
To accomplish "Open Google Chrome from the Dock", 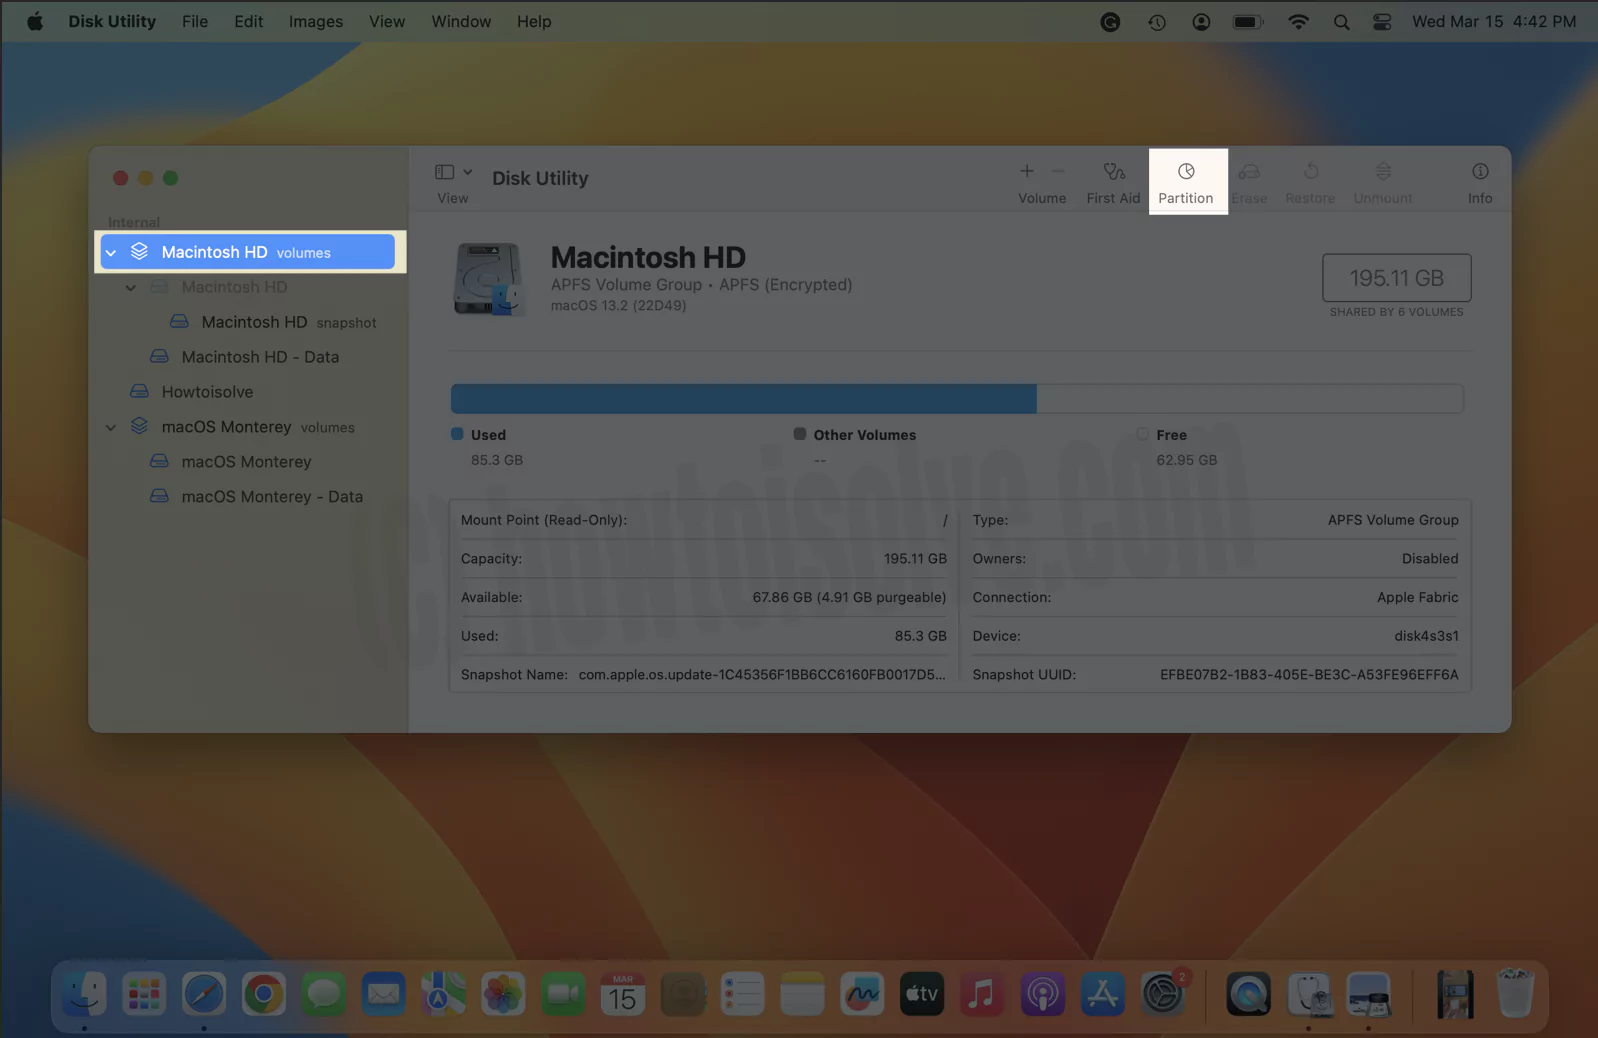I will (x=264, y=994).
